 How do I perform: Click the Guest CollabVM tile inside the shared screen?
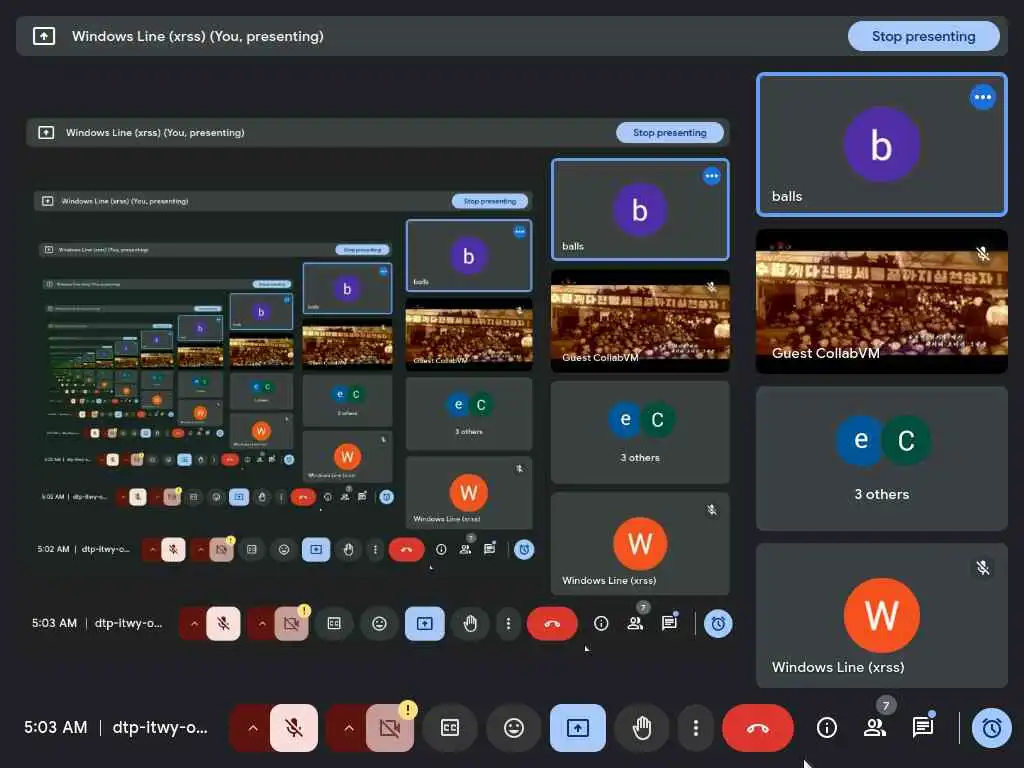point(640,321)
